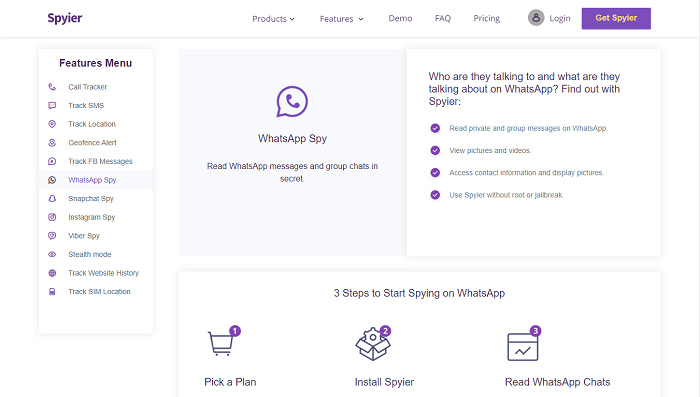Select WhatsApp Spy in Features Menu
Viewport: 700px width, 397px height.
92,180
